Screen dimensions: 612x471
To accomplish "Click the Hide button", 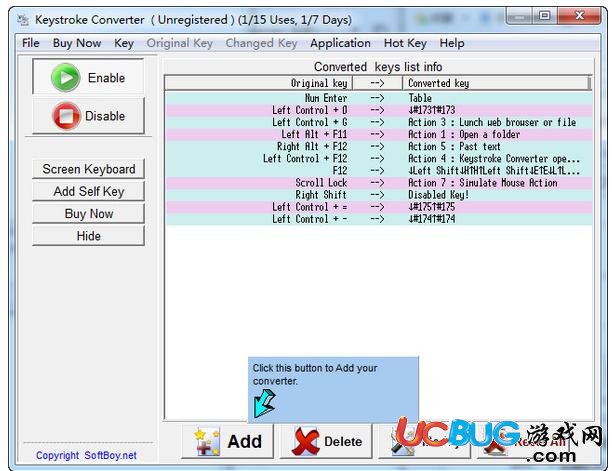I will [x=89, y=236].
